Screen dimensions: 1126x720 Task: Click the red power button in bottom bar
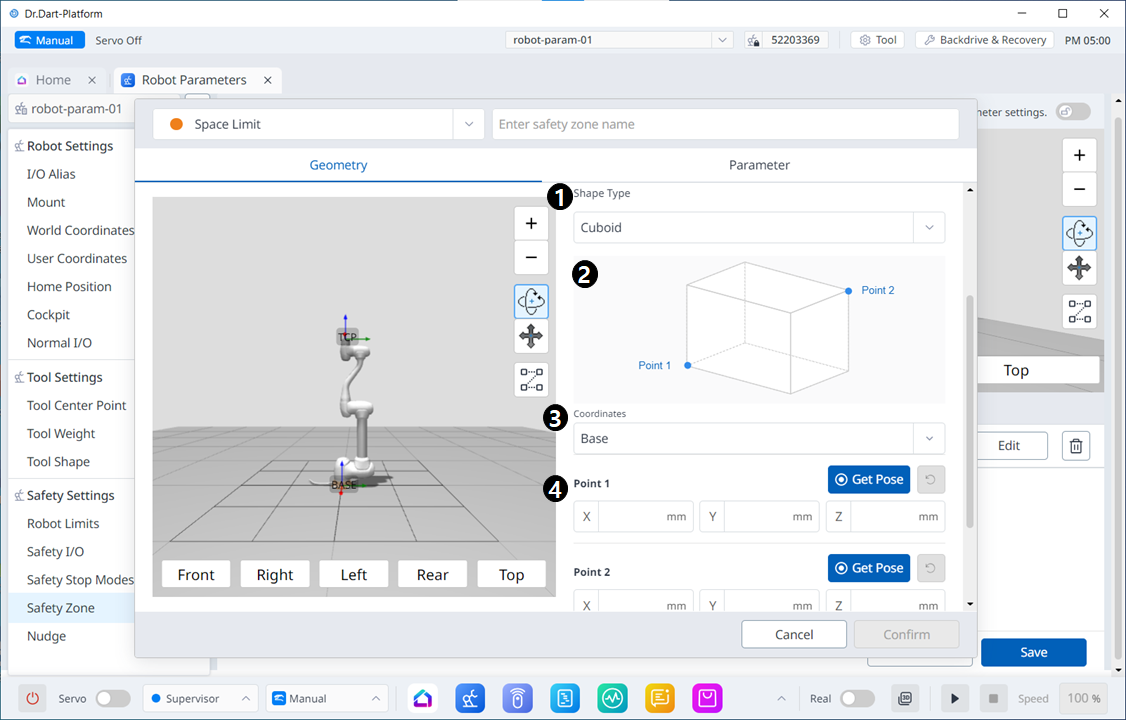(x=33, y=698)
